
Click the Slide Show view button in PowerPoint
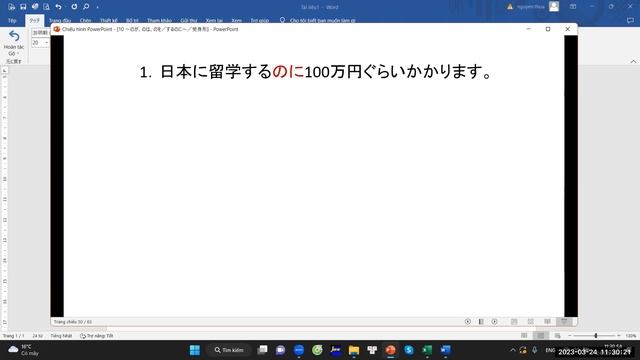[x=564, y=322]
